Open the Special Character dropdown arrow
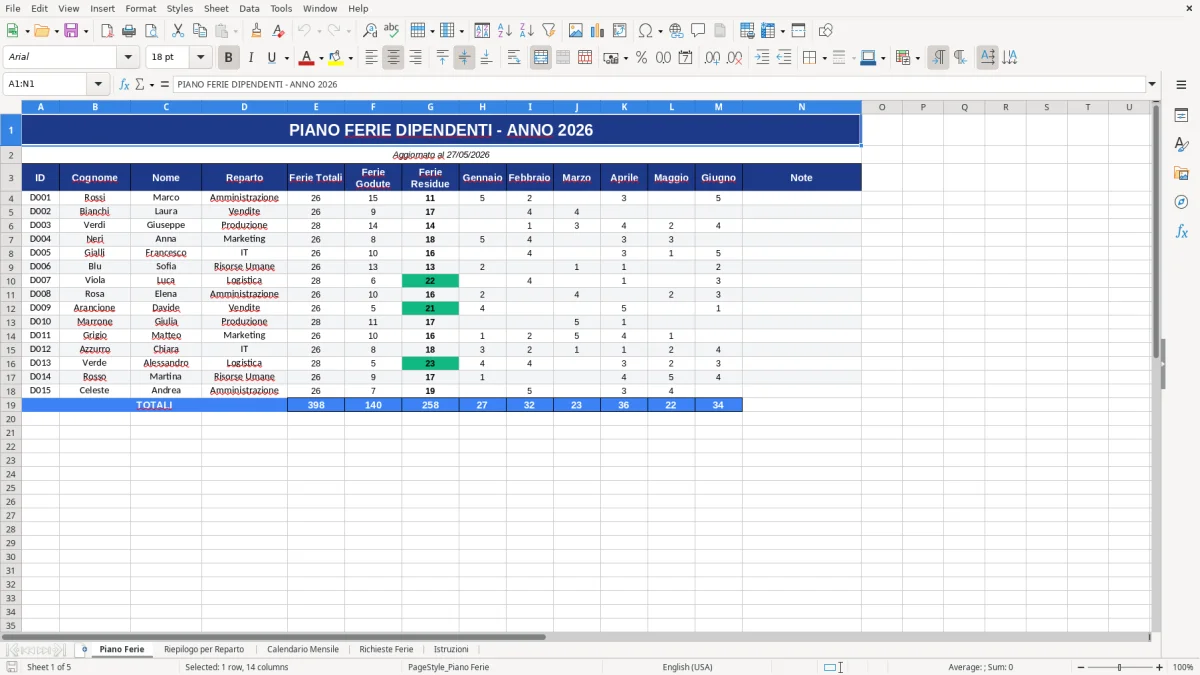The width and height of the screenshot is (1200, 675). (x=660, y=31)
